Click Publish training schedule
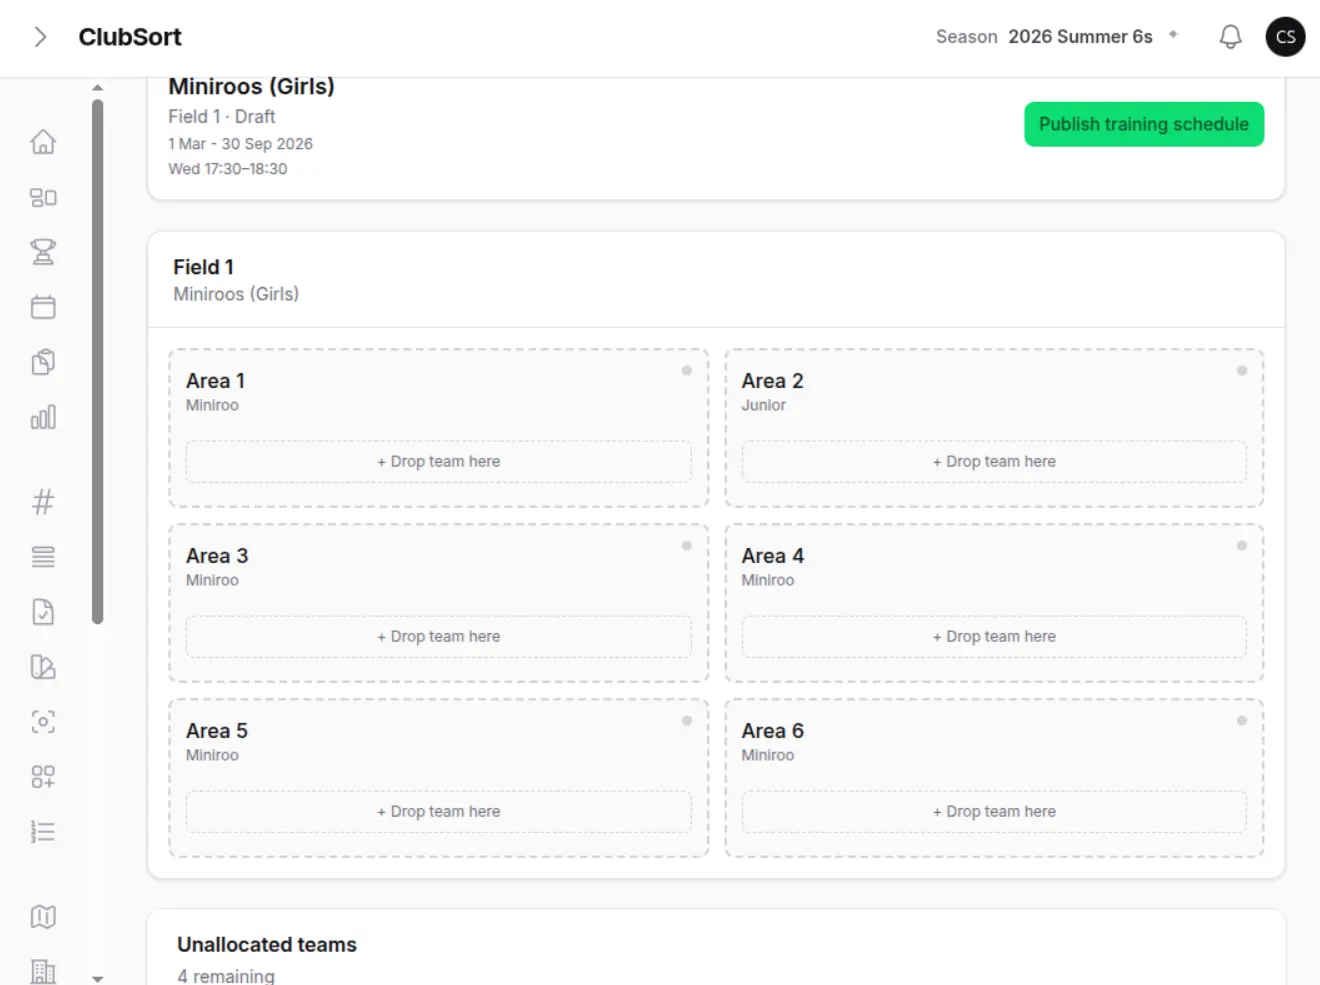The height and width of the screenshot is (985, 1320). point(1144,124)
